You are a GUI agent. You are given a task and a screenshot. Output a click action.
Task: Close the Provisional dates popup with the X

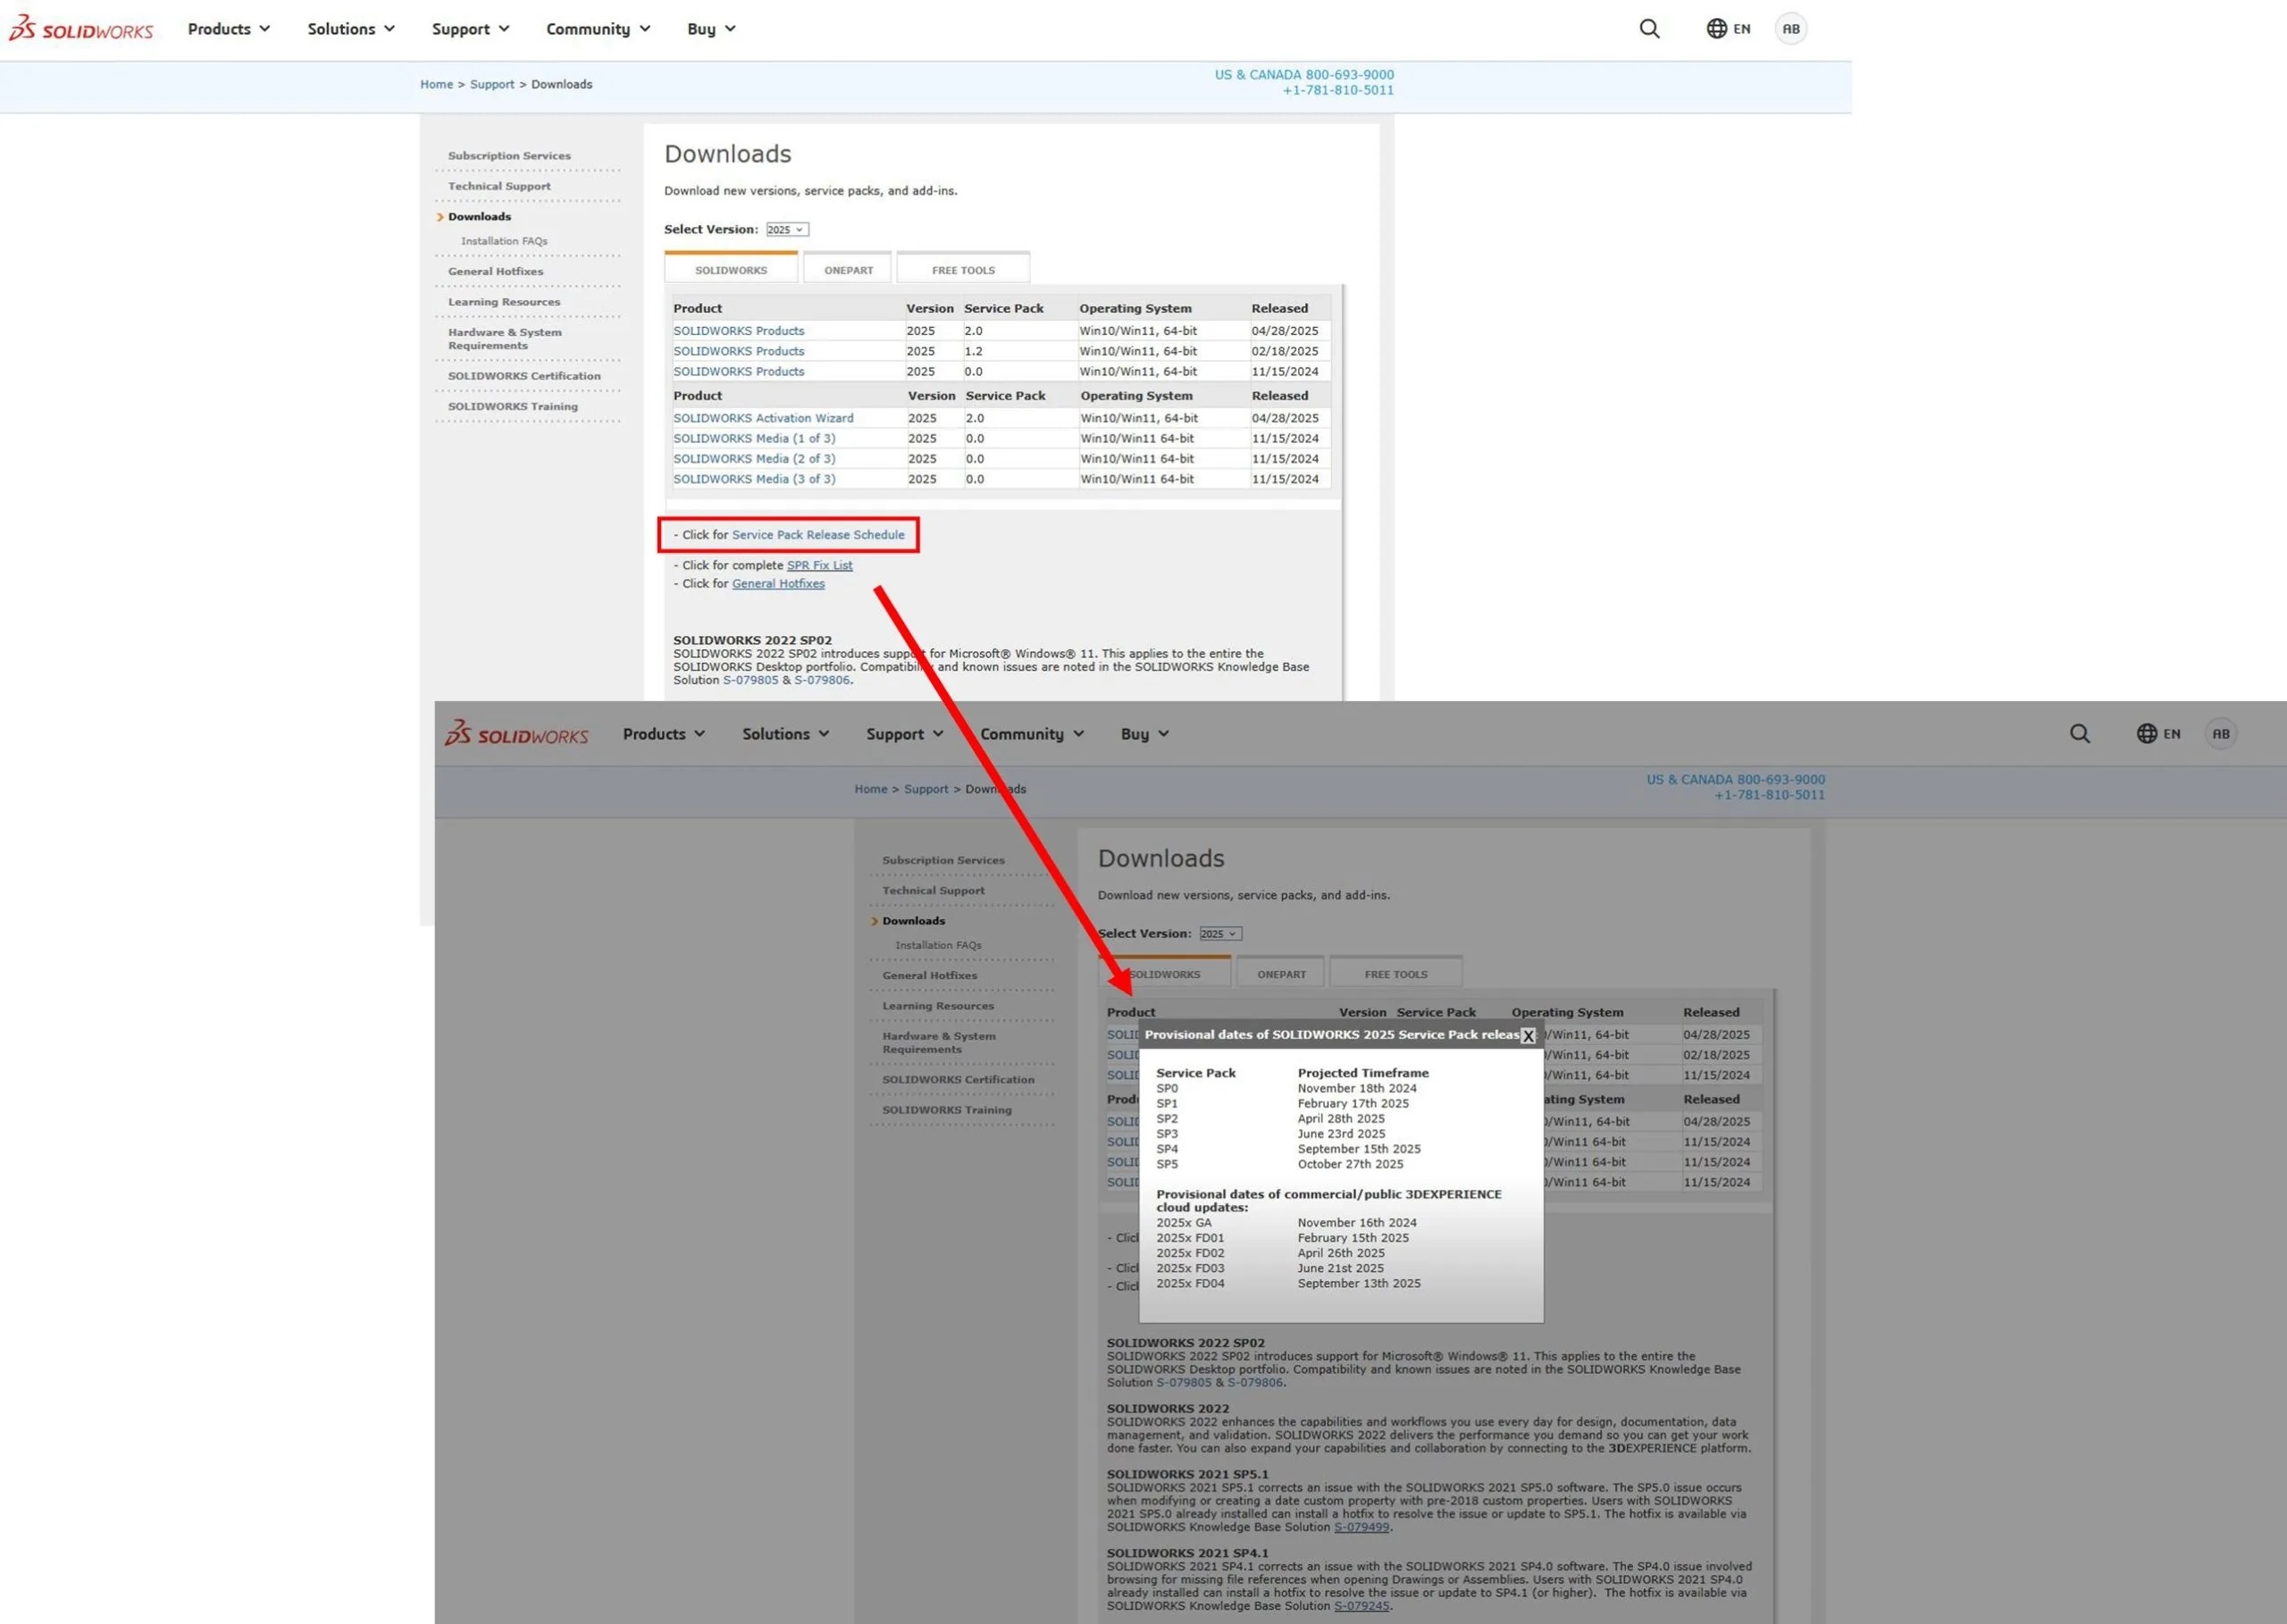1528,1036
